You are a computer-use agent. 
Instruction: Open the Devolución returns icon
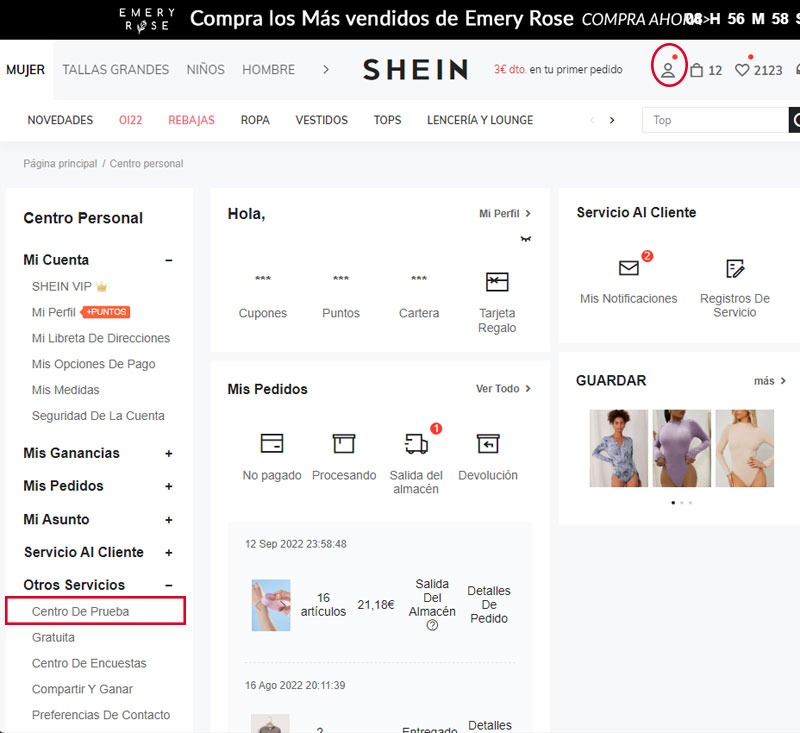coord(488,443)
